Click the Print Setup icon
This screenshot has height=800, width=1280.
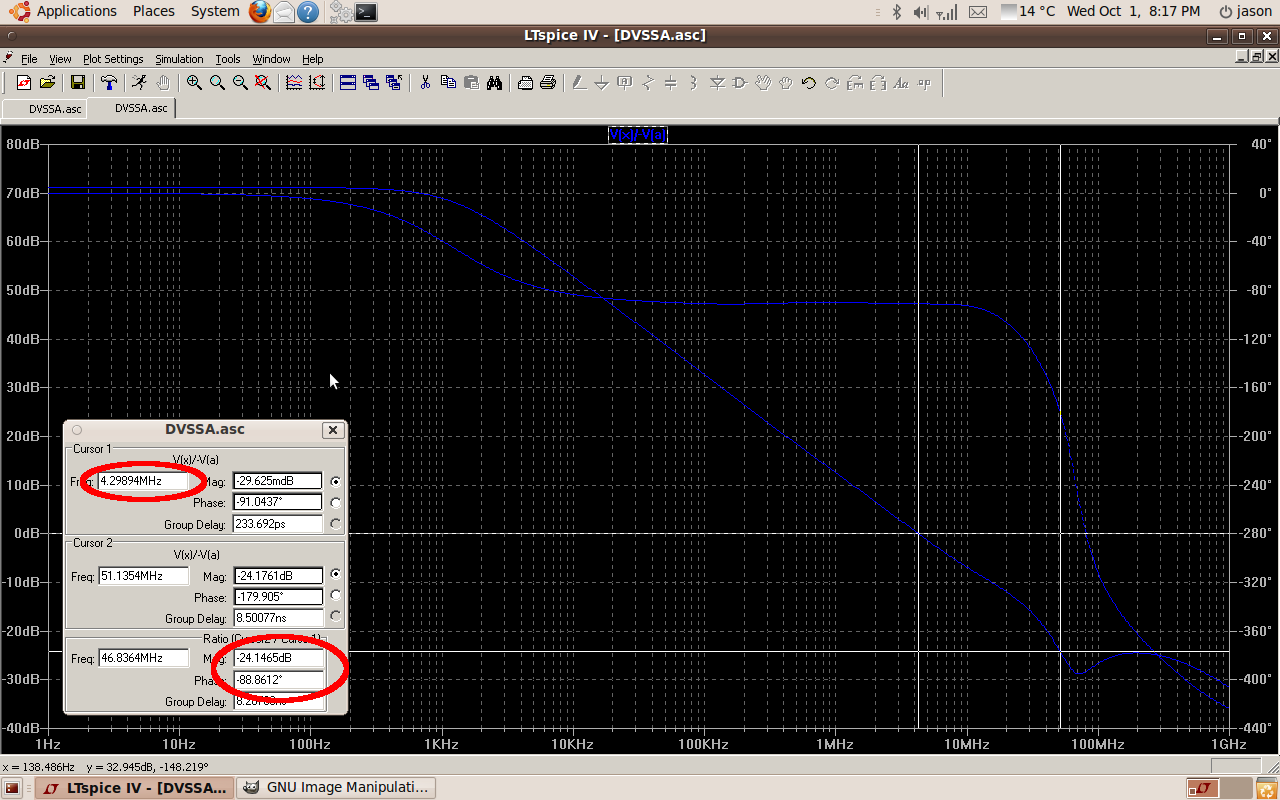[x=525, y=83]
